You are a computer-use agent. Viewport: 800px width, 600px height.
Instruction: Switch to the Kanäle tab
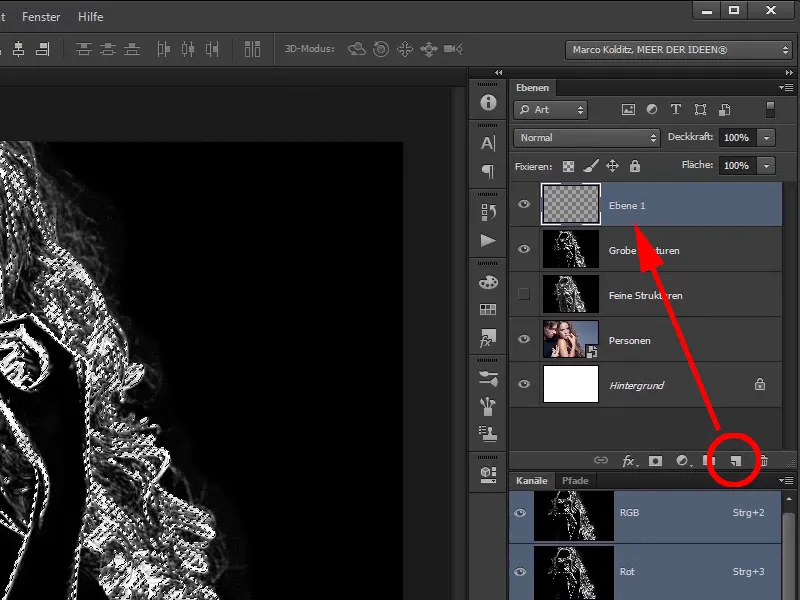click(x=531, y=481)
